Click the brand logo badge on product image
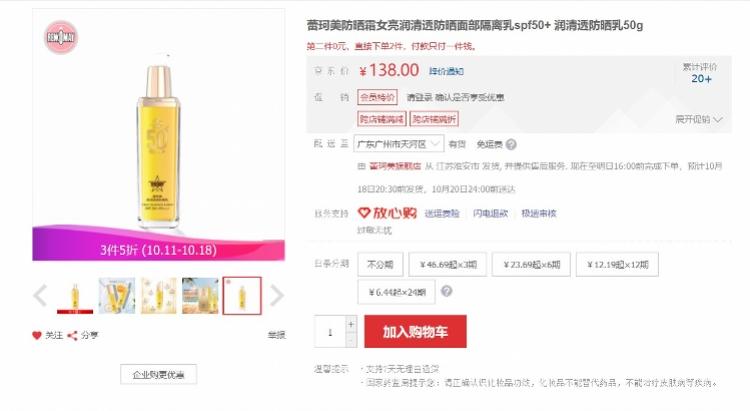The width and height of the screenshot is (750, 411). (61, 37)
